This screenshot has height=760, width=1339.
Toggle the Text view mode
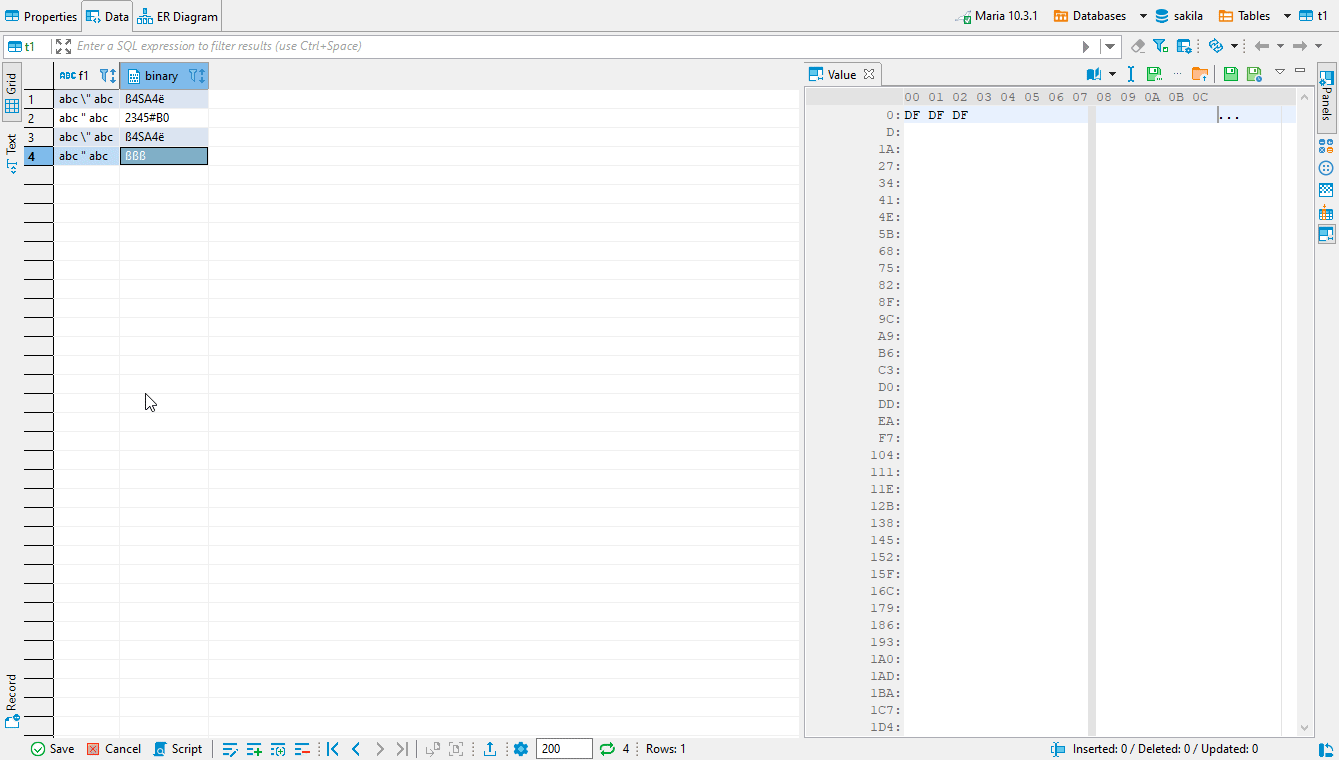coord(12,153)
